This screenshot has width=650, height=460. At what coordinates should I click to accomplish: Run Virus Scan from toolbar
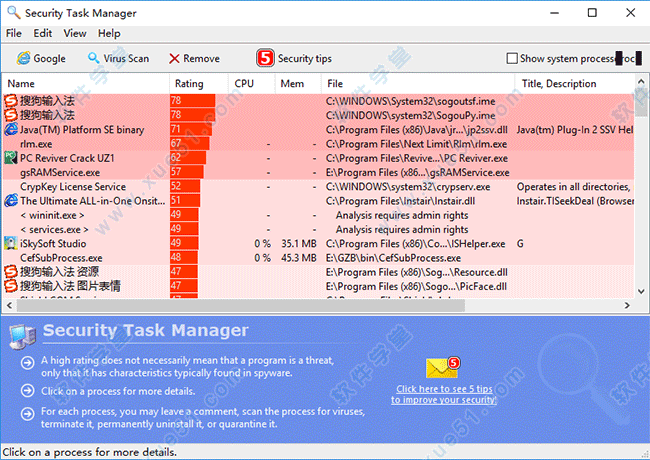118,58
